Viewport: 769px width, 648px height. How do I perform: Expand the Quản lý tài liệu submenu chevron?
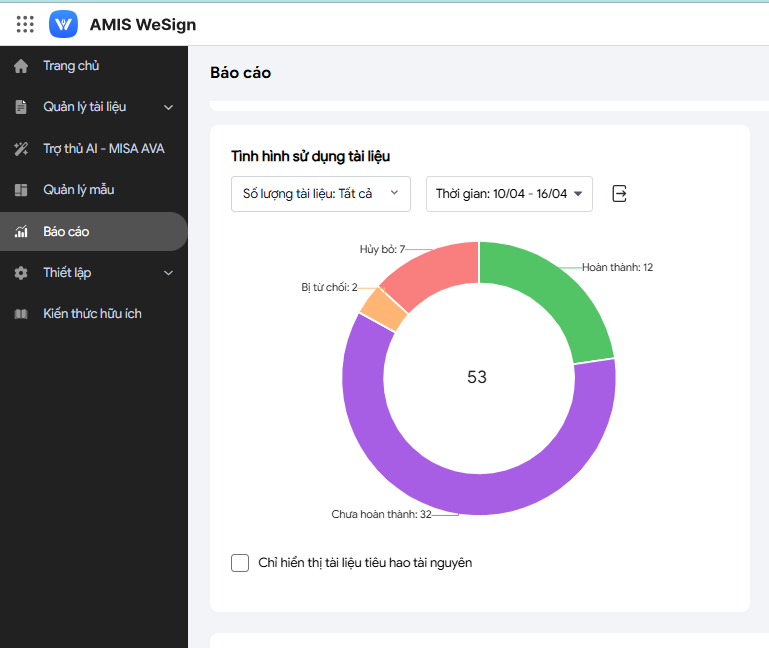(168, 107)
